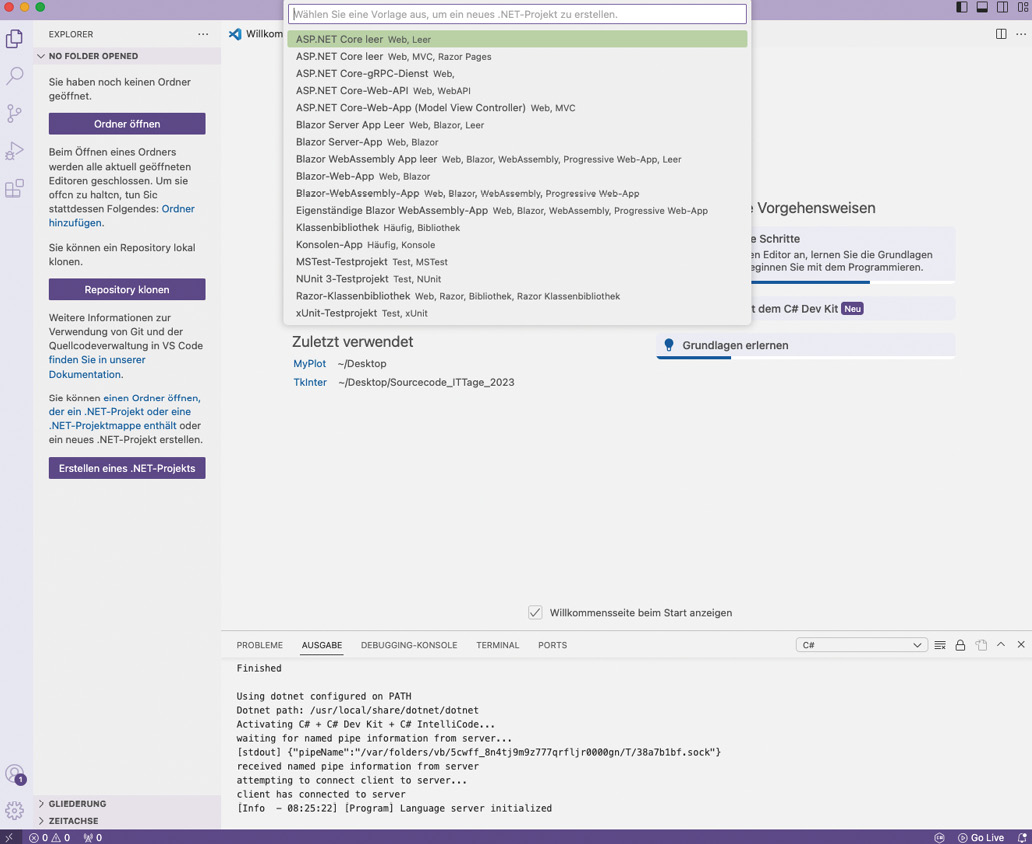Toggle bottom panel layout icon
1032x844 pixels.
[982, 7]
